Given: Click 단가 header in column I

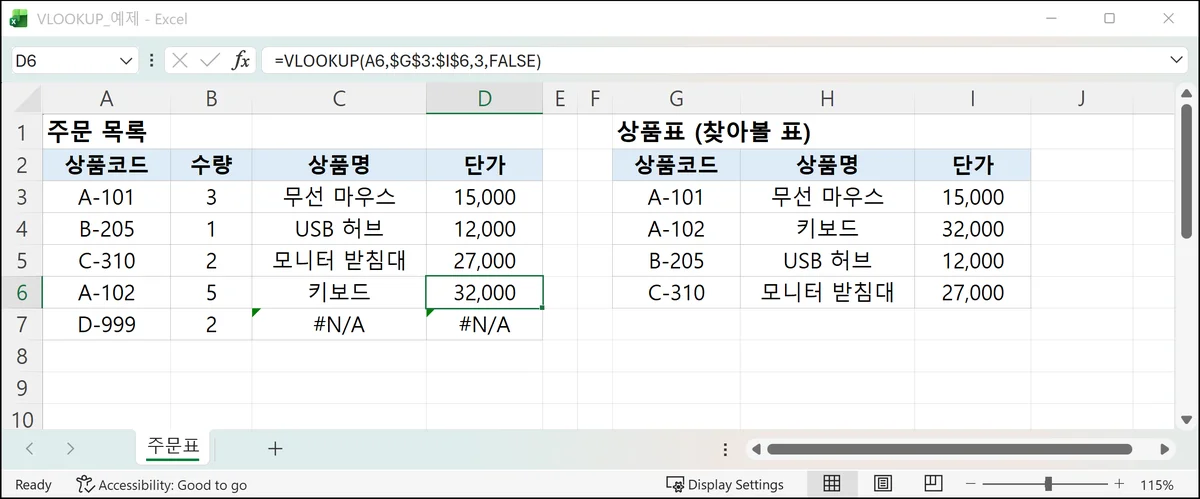Looking at the screenshot, I should 973,165.
